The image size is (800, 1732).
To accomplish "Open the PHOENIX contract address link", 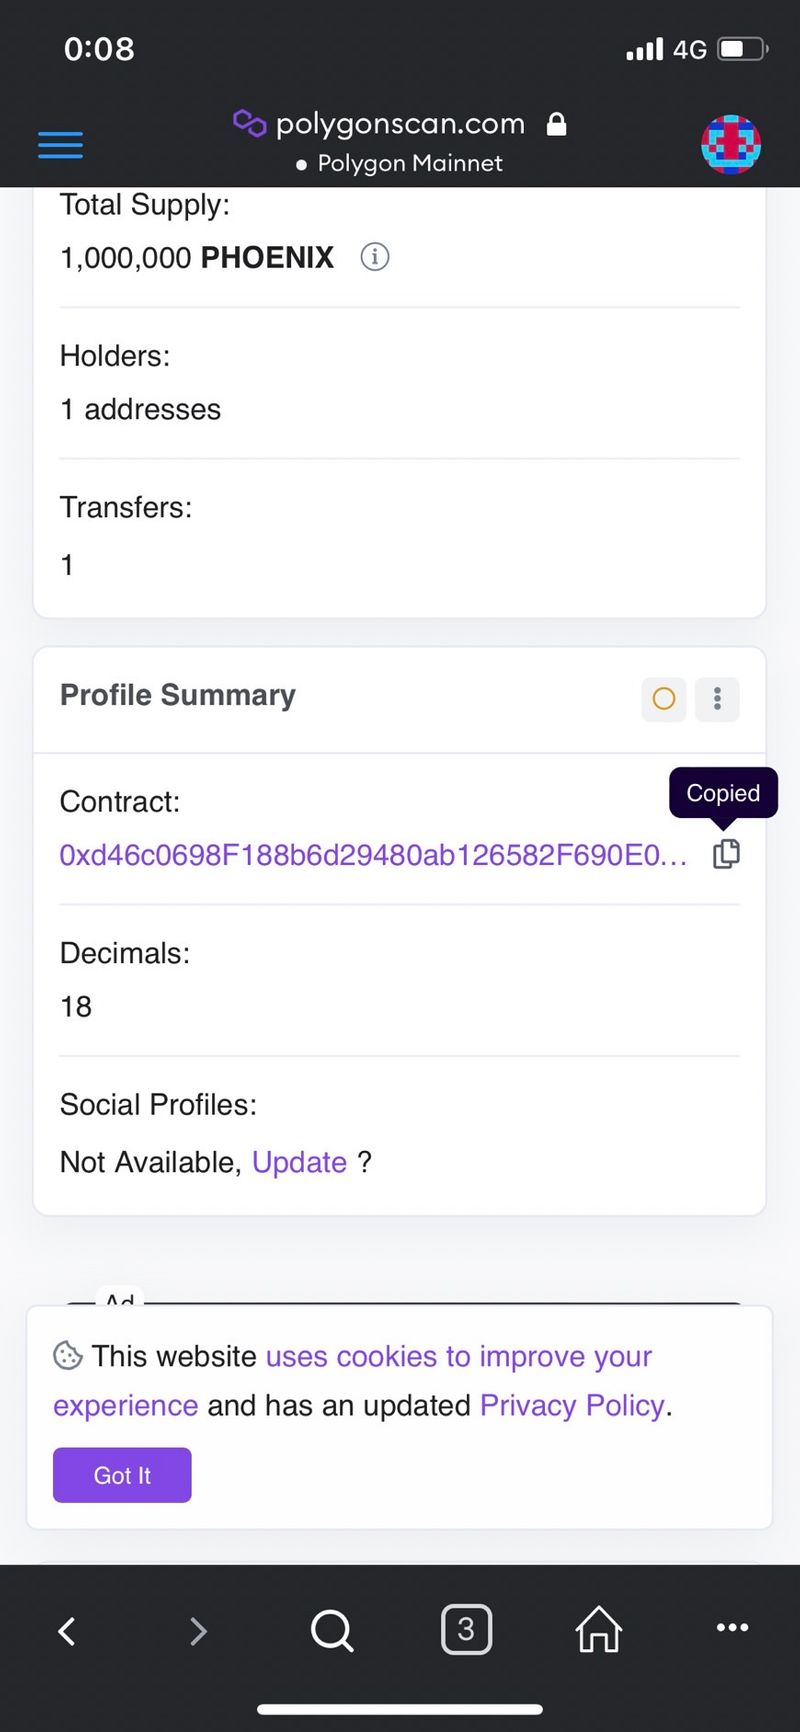I will 372,855.
